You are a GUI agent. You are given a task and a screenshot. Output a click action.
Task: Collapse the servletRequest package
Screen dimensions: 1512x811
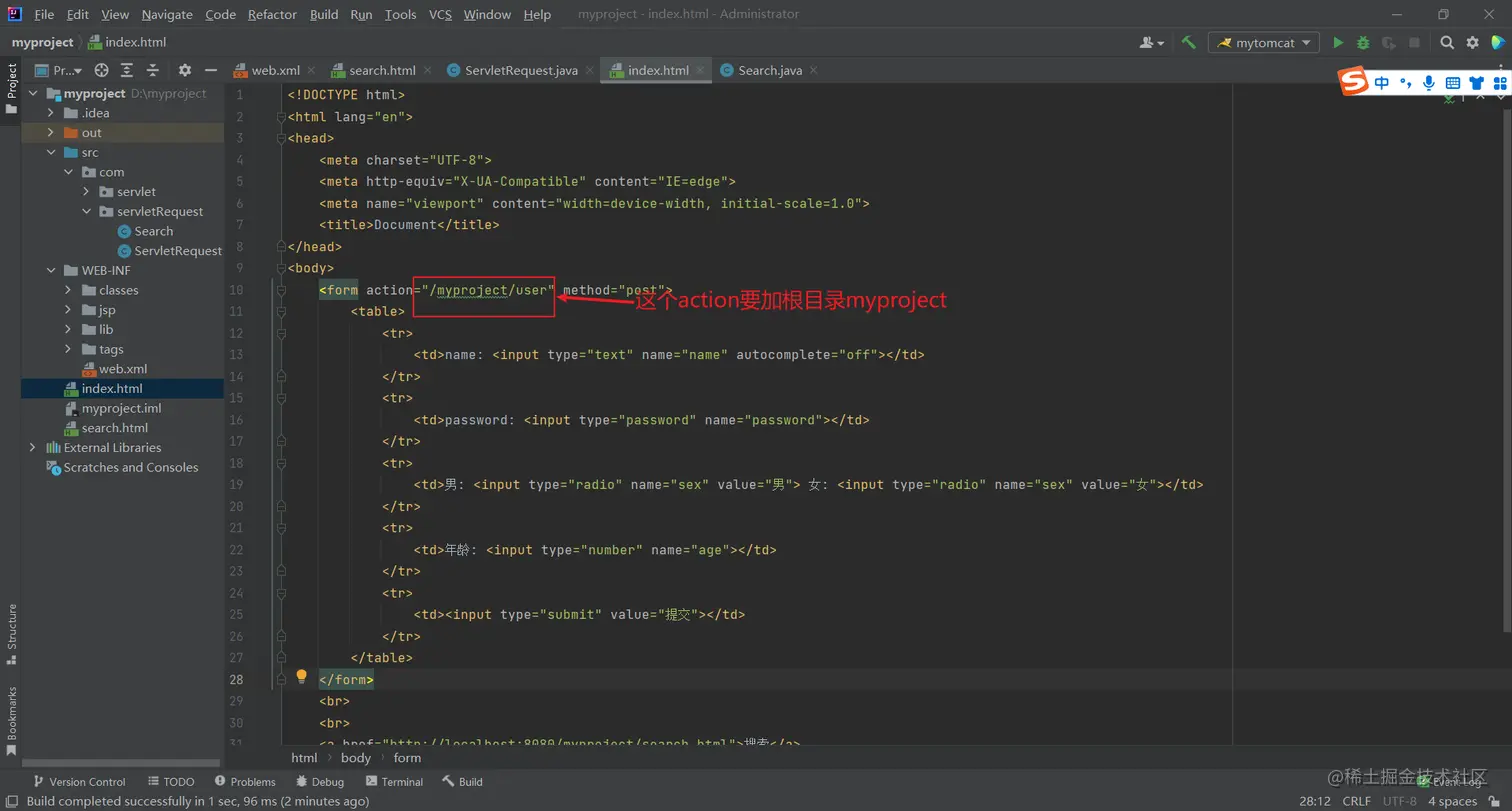click(87, 211)
